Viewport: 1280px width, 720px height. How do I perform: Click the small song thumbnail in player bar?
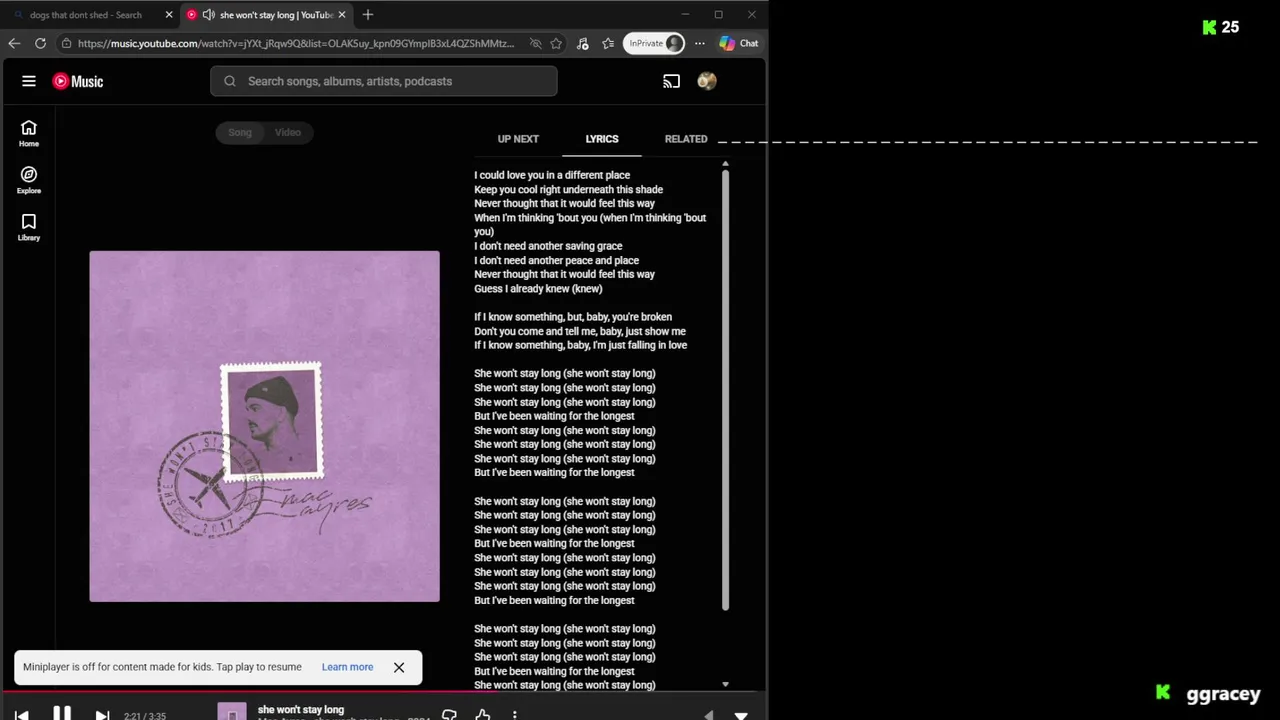232,713
